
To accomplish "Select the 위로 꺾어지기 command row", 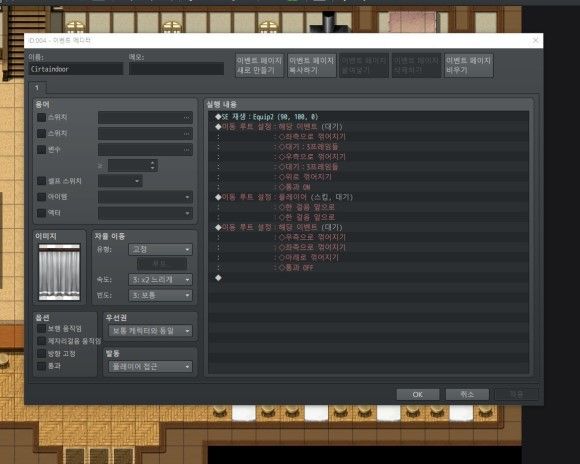I will click(368, 177).
